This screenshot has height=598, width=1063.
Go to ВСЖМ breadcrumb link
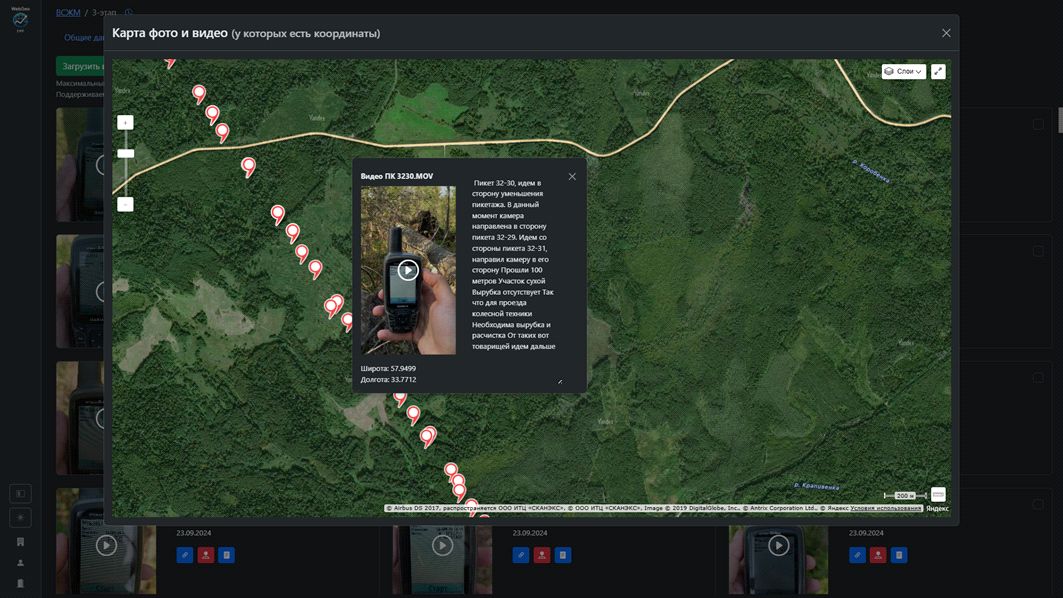click(68, 12)
